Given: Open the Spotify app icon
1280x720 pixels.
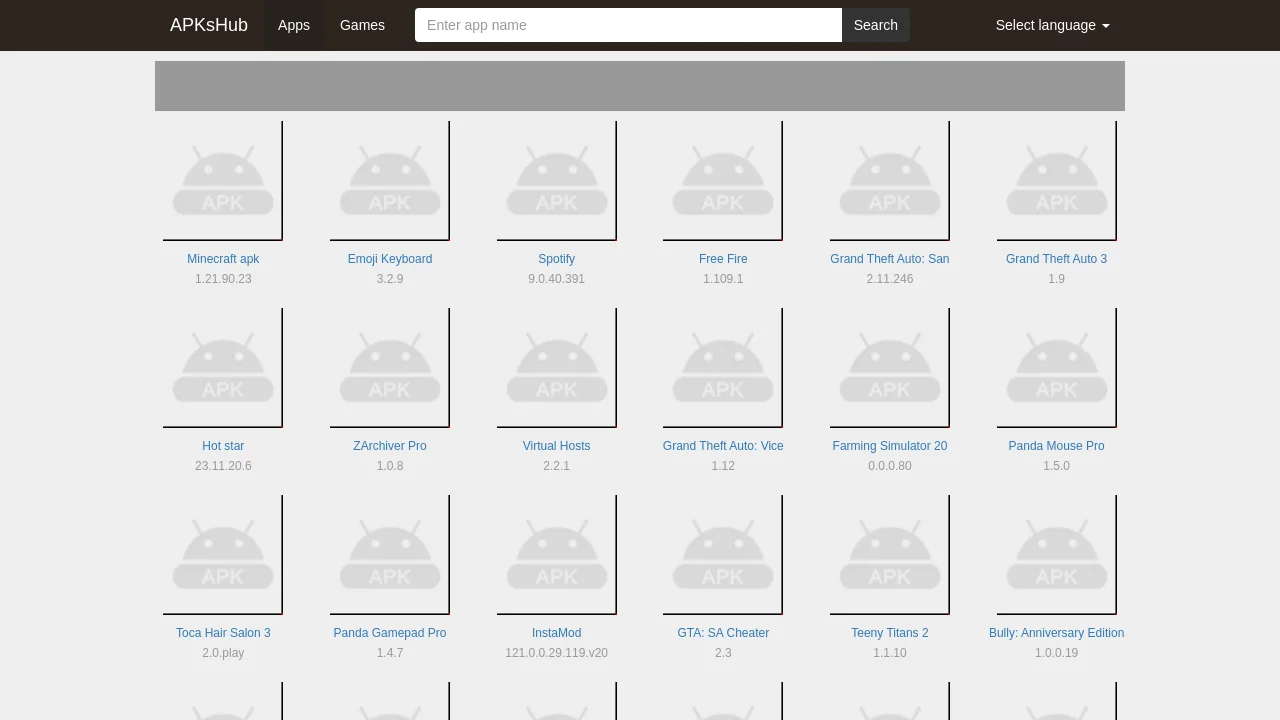Looking at the screenshot, I should [557, 181].
